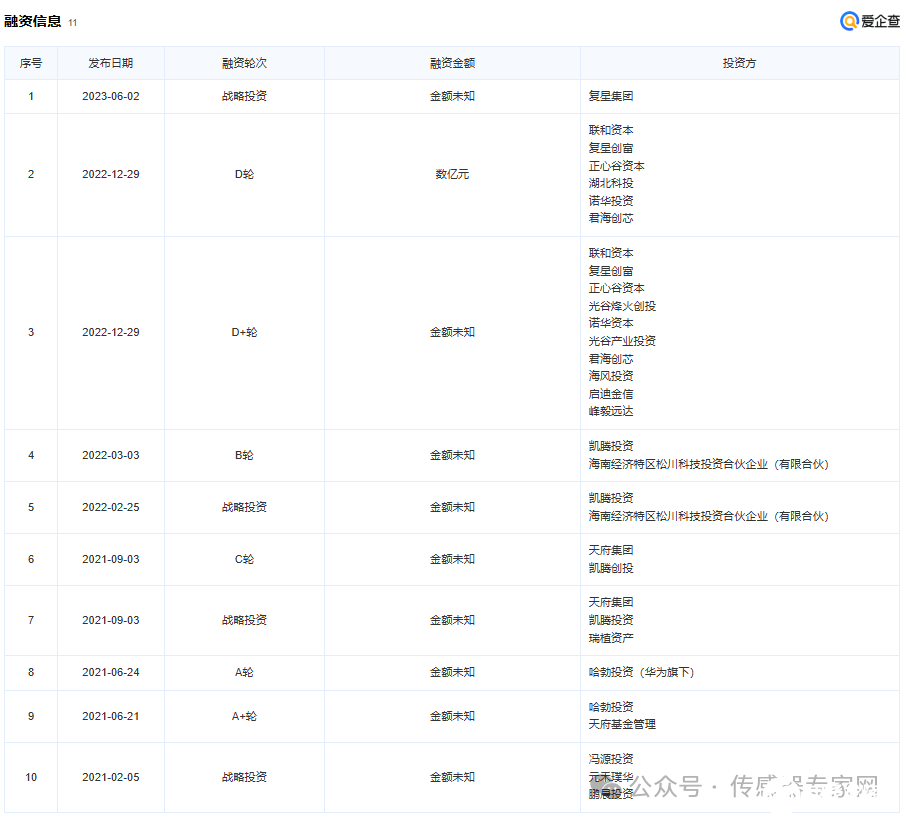This screenshot has height=822, width=907.
Task: Select the 投资方 column header
Action: coord(739,63)
